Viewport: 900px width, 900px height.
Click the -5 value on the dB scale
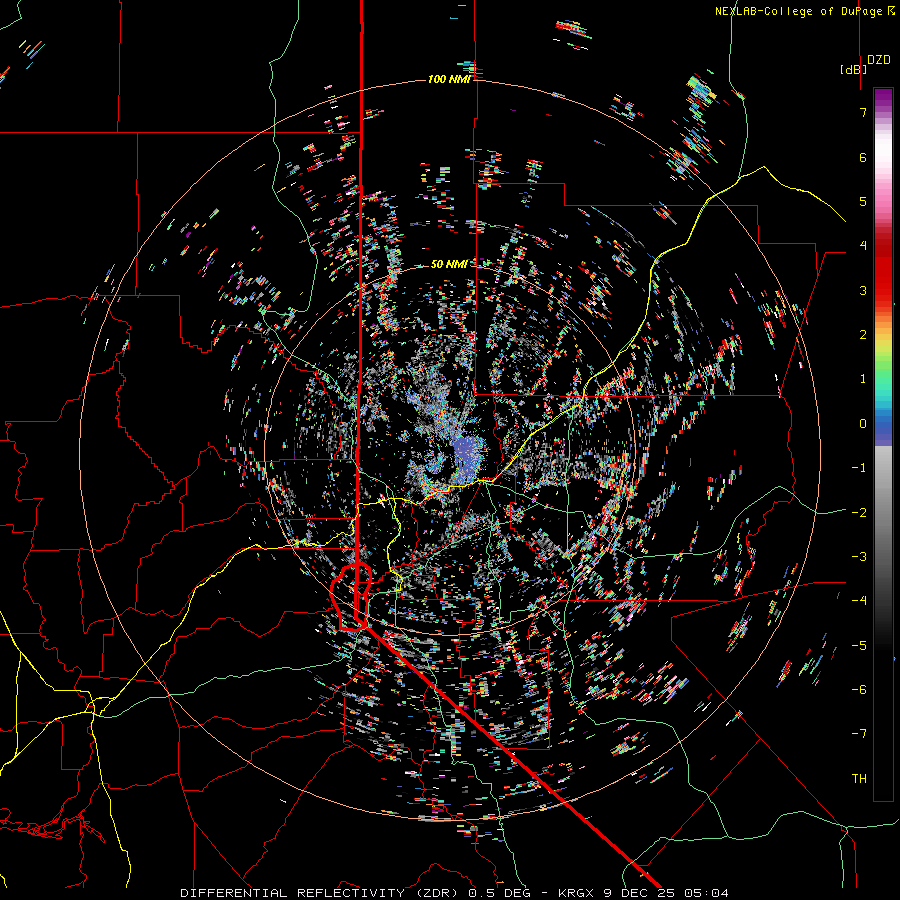click(x=859, y=646)
